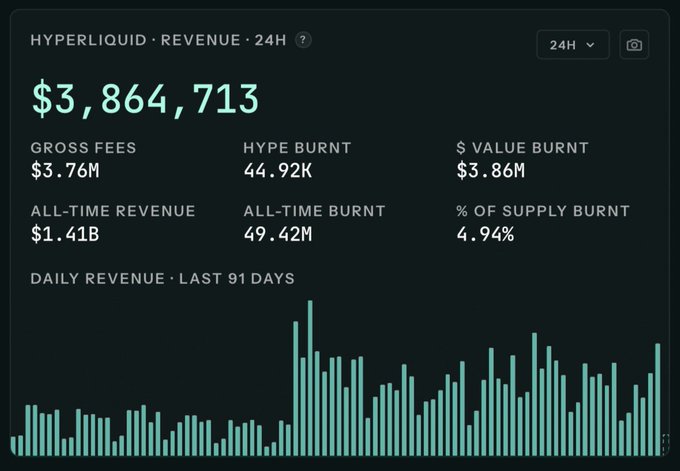Click the tallest bar in the revenue chart
The width and height of the screenshot is (680, 471).
[x=310, y=378]
